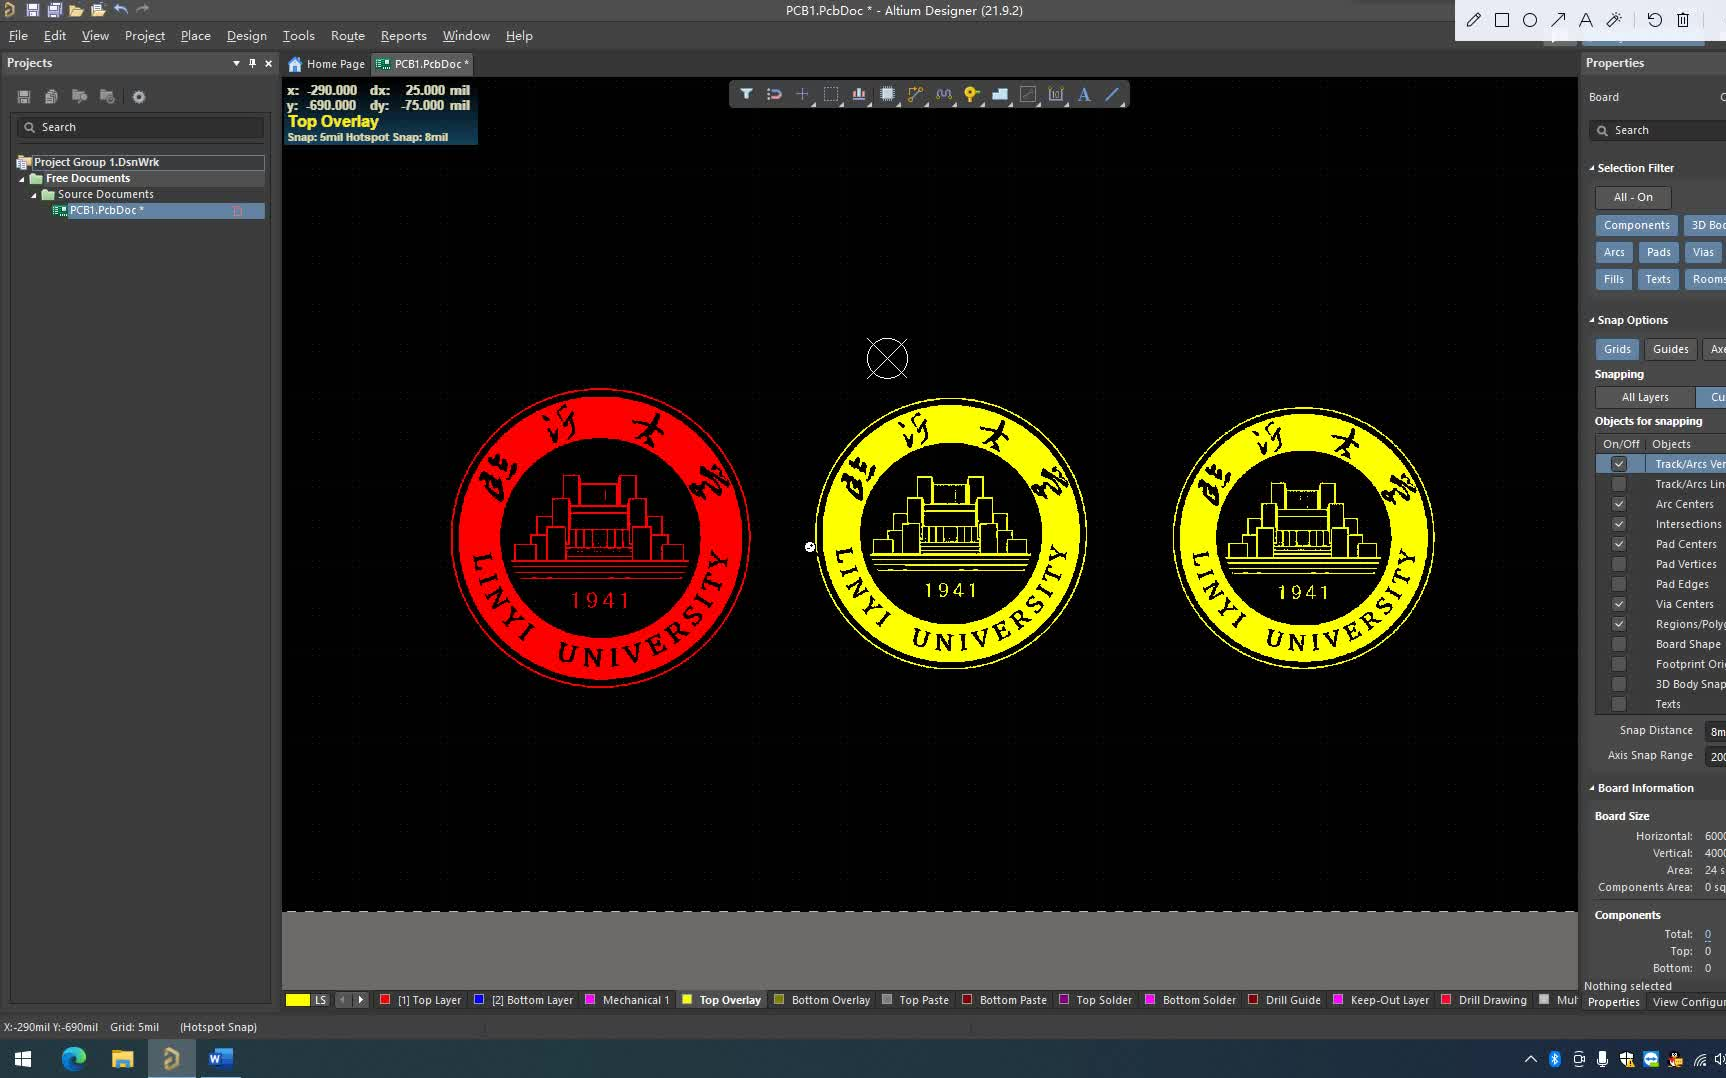
Task: Click the trash delete annotation icon
Action: pos(1683,20)
